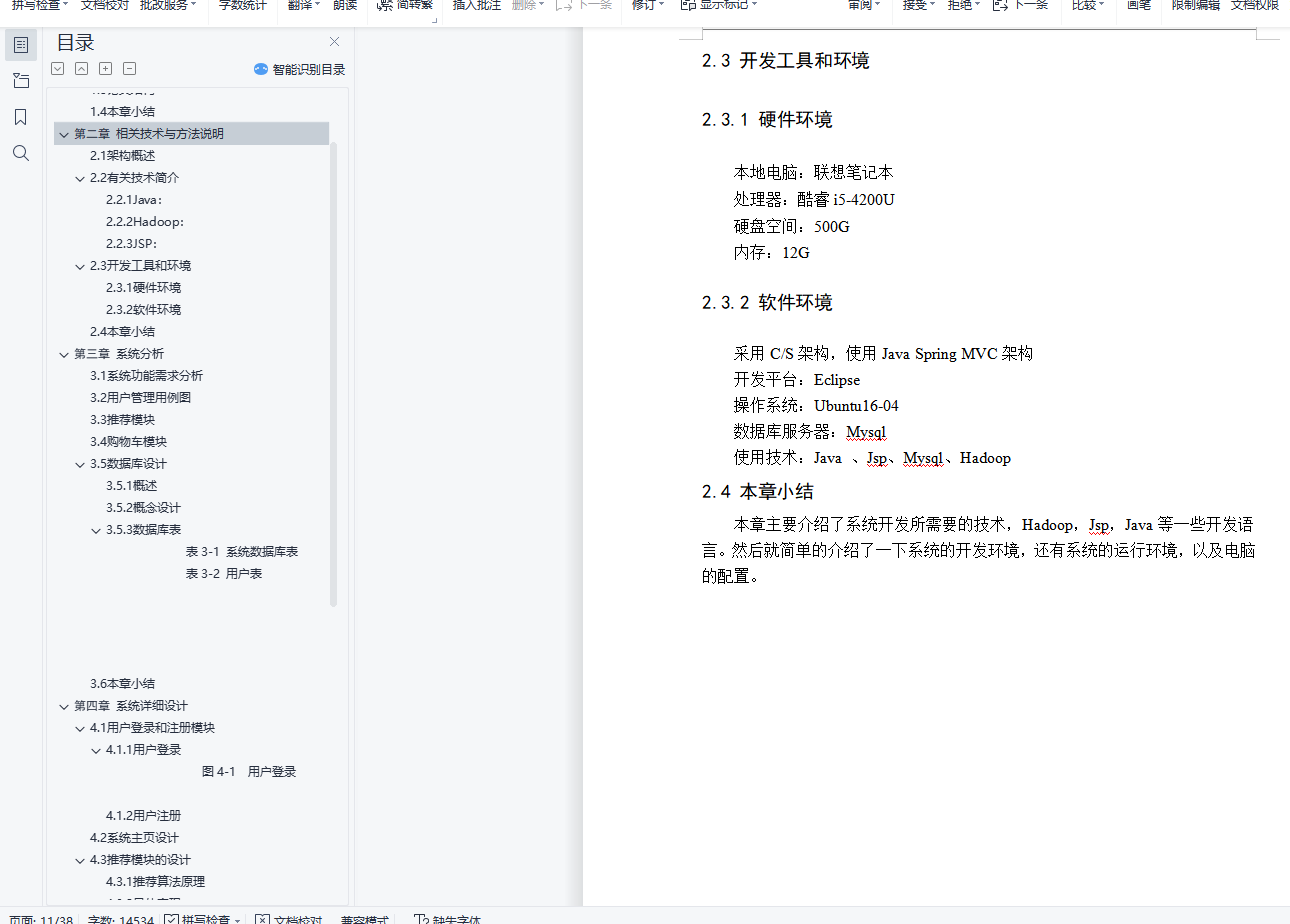Collapse the 4.3推荐模块的设计 tree arrow
Viewport: 1290px width, 924px height.
pos(80,860)
